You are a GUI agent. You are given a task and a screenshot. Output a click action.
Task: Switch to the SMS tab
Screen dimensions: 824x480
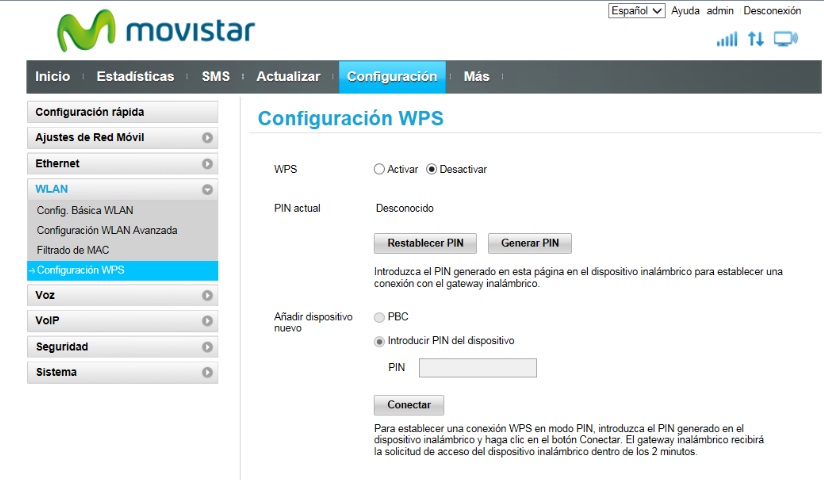click(215, 77)
